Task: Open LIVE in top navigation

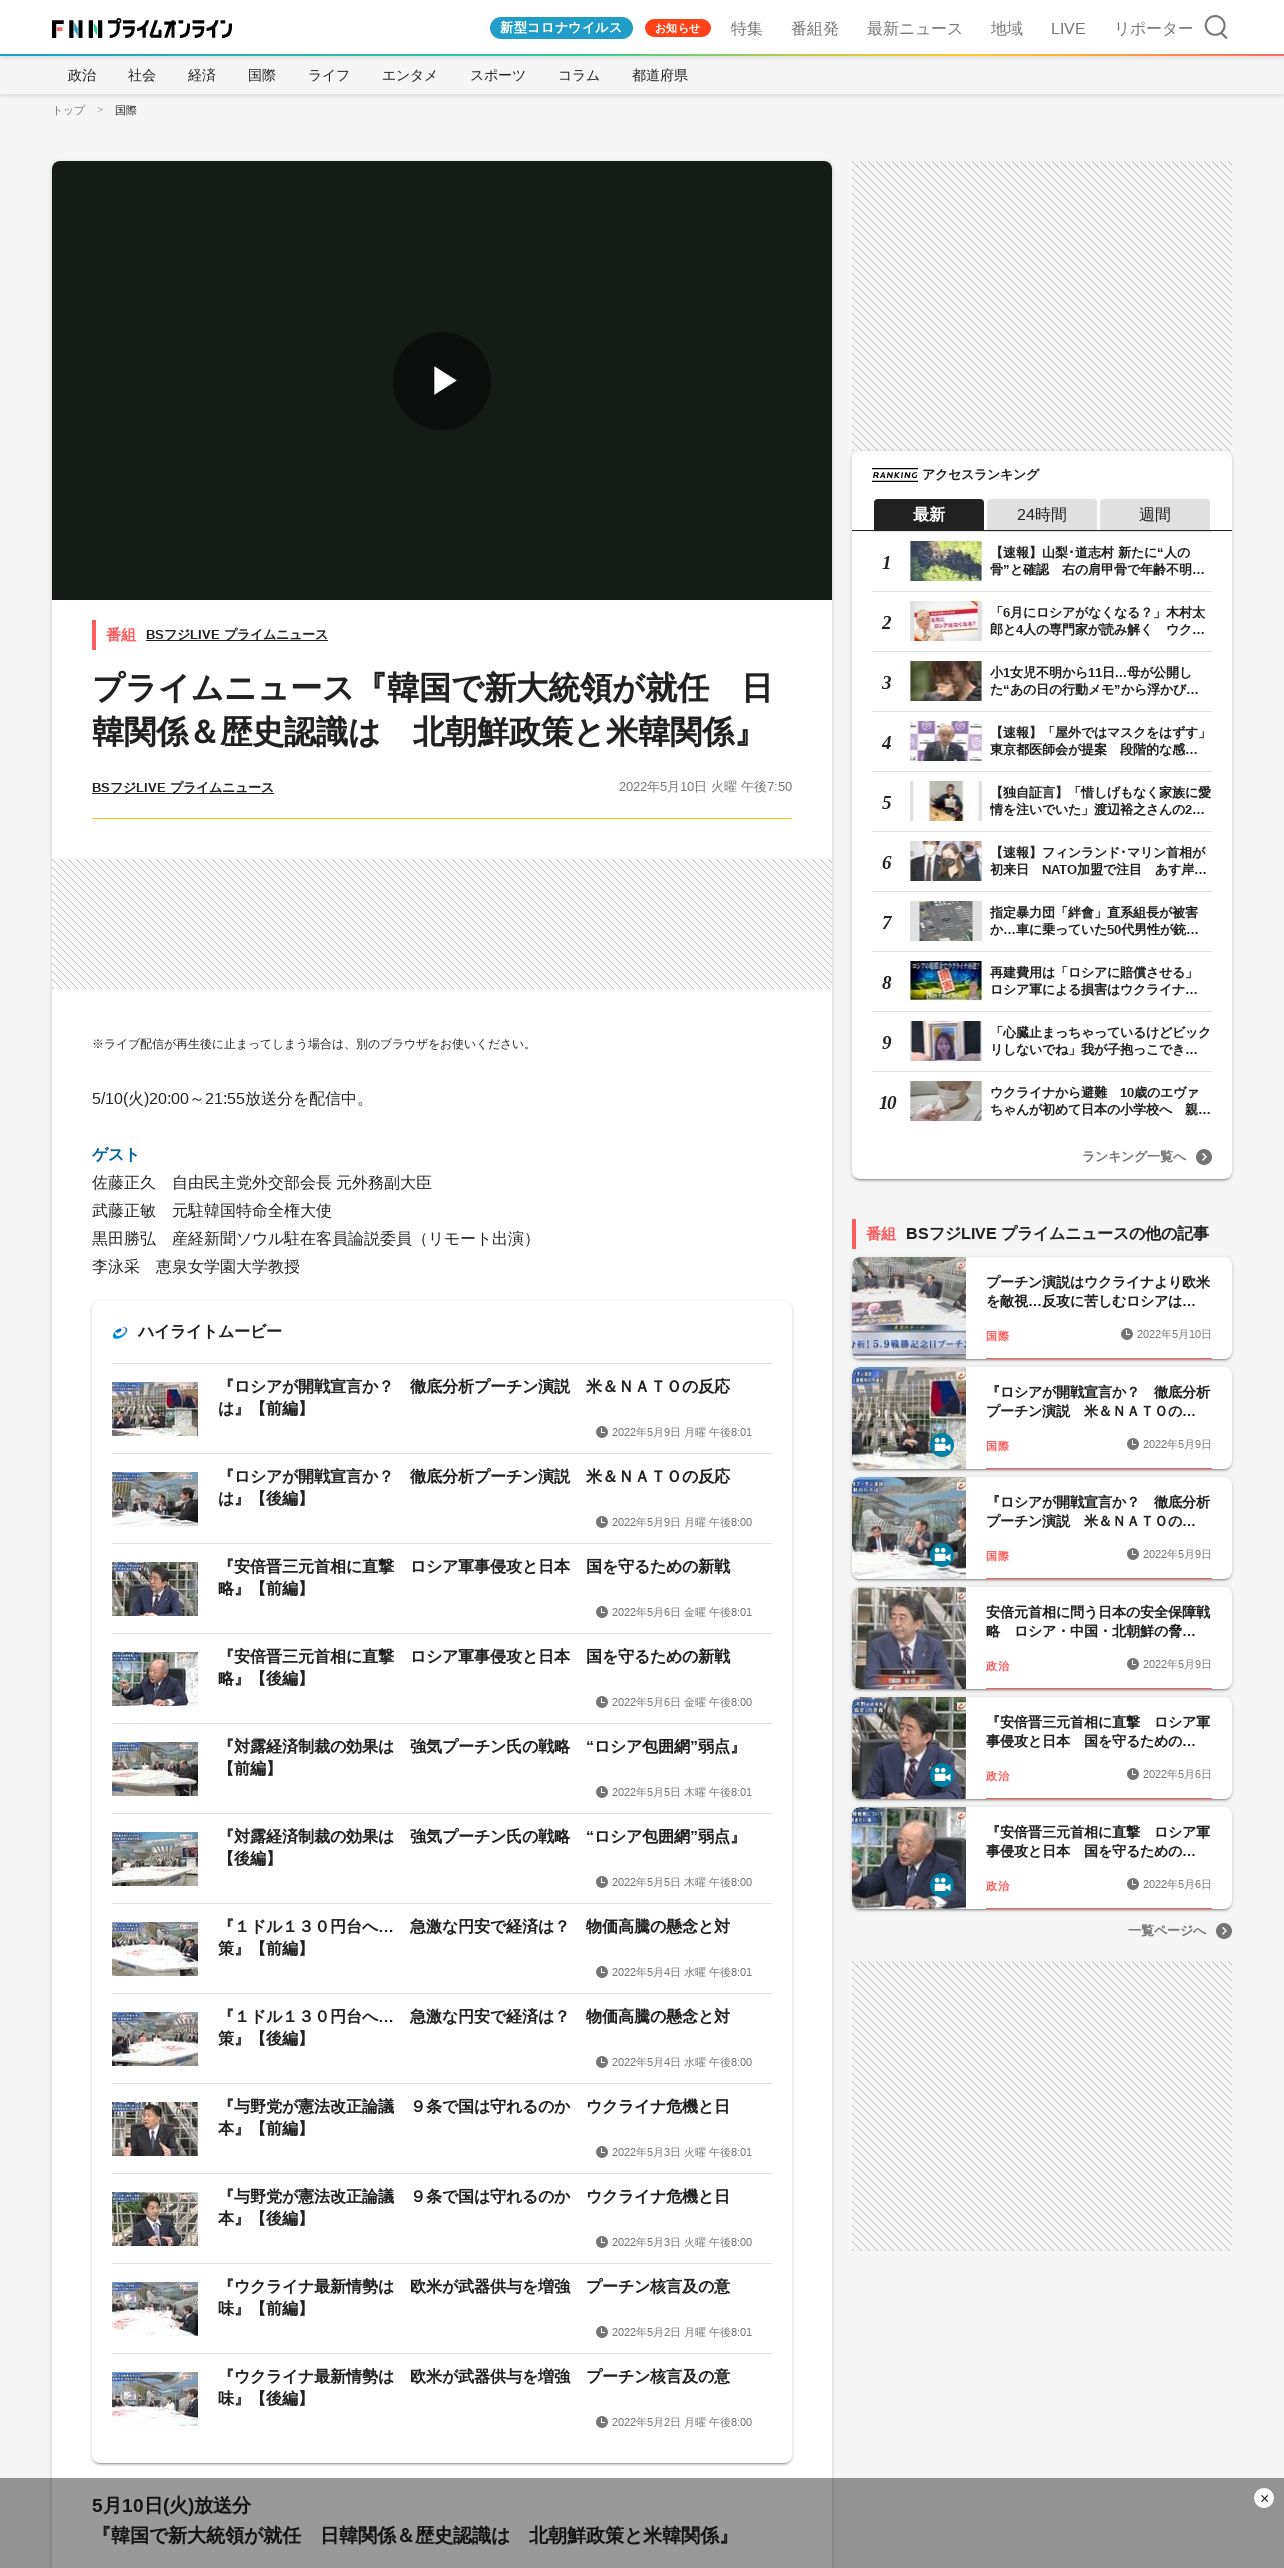Action: [1068, 28]
